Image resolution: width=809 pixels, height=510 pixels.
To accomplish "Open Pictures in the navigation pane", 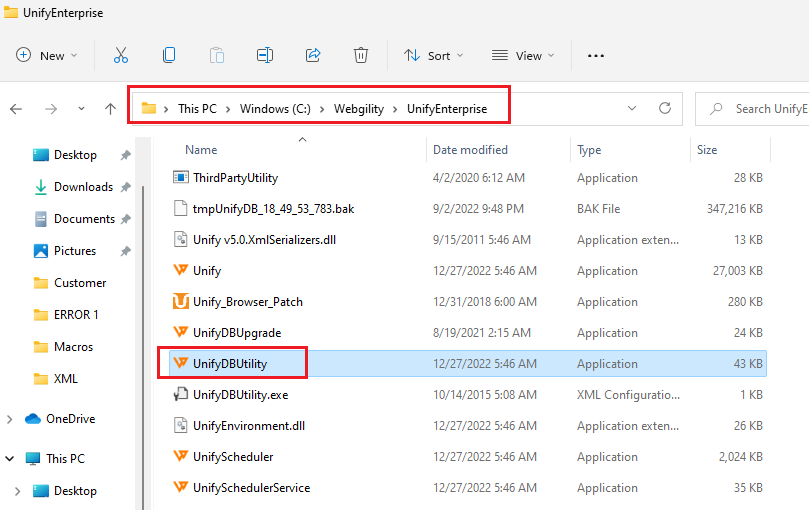I will [75, 251].
